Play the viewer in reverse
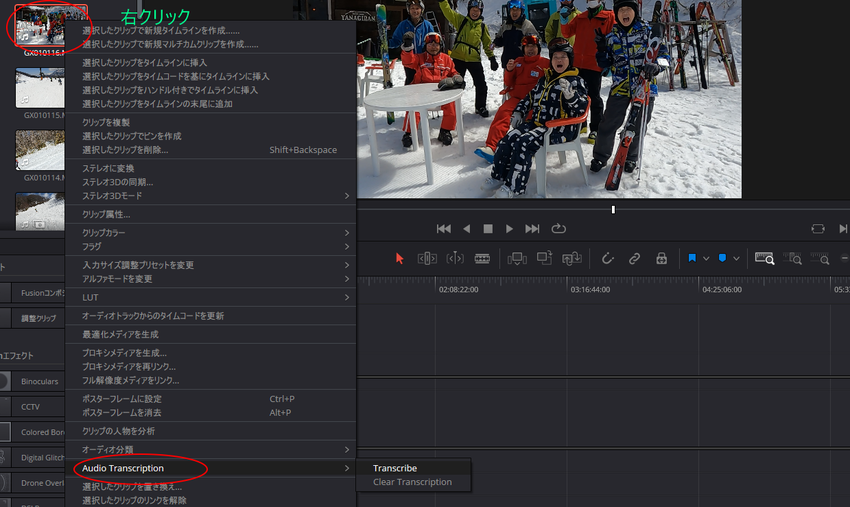This screenshot has height=507, width=850. 467,229
